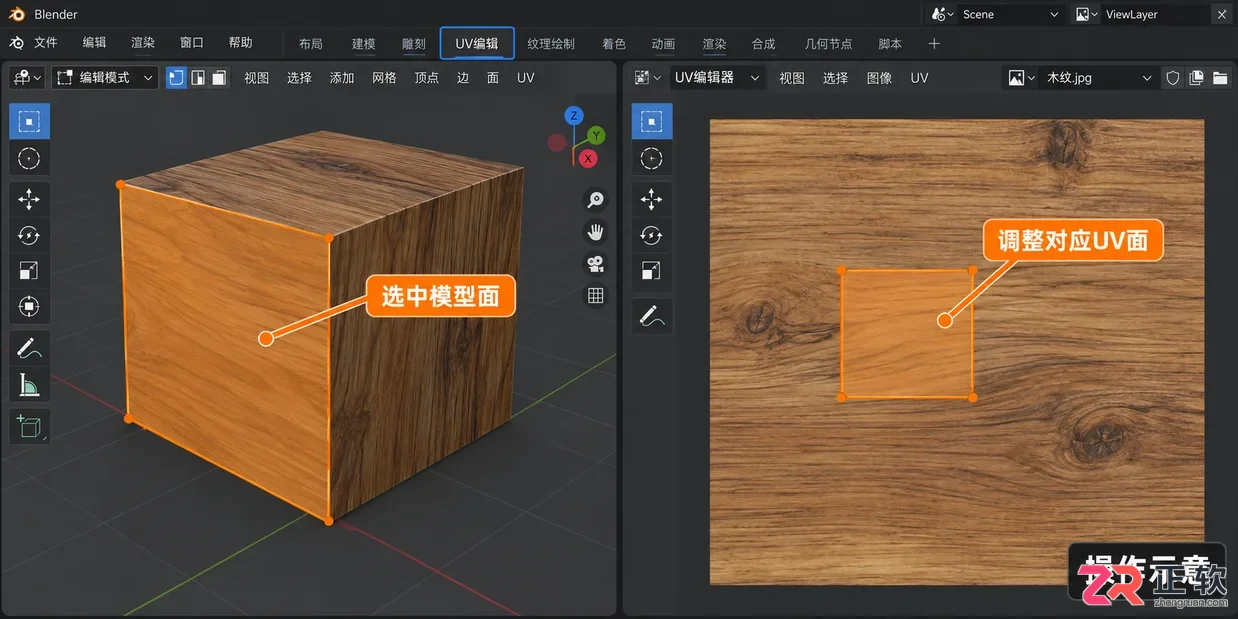The height and width of the screenshot is (619, 1238).
Task: Switch to the 雕刻 workspace tab
Action: pos(414,44)
